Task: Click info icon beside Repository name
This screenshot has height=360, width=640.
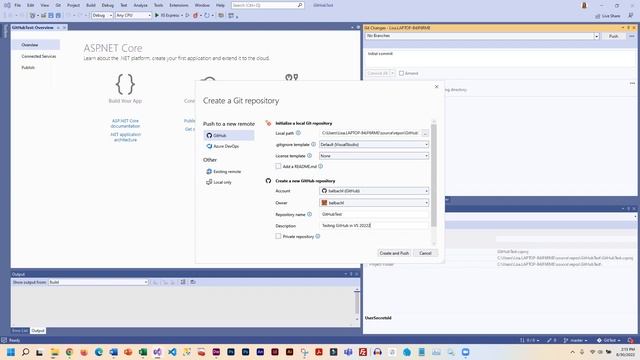Action: click(309, 214)
